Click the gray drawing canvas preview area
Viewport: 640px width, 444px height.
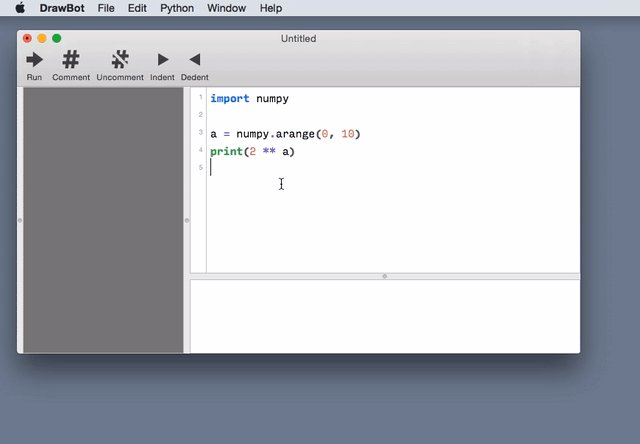[x=103, y=220]
